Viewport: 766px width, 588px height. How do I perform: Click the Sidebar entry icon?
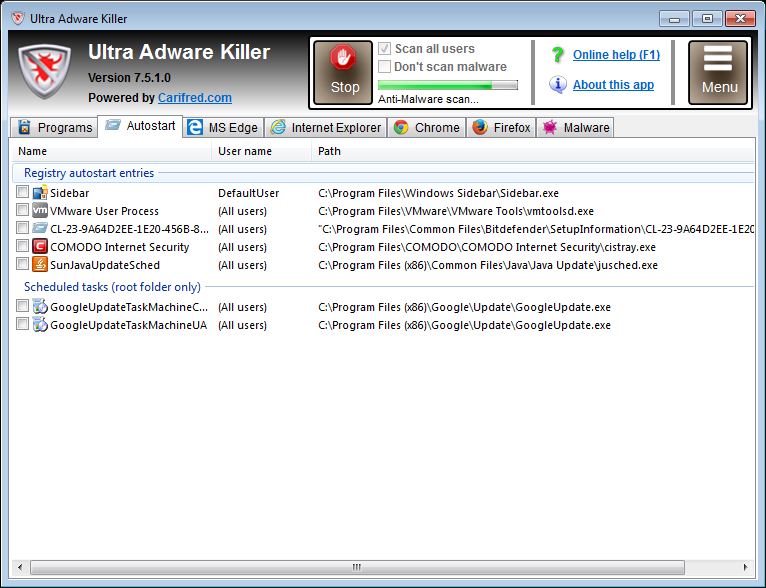tap(40, 192)
